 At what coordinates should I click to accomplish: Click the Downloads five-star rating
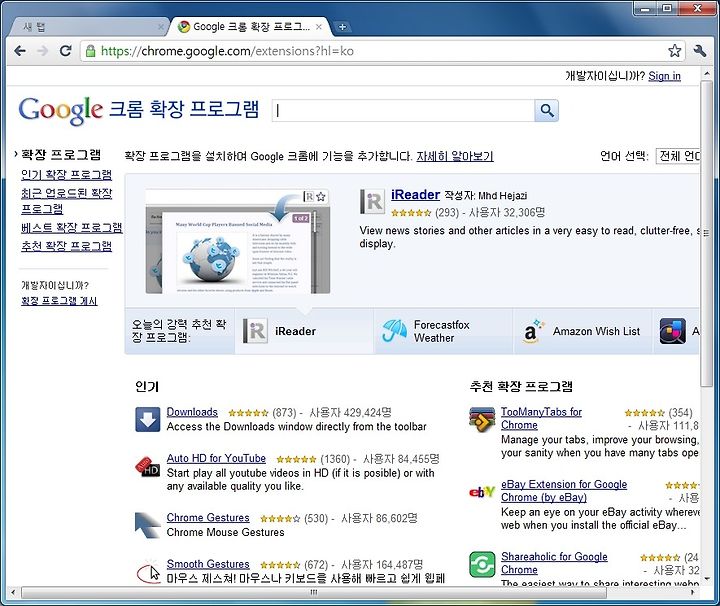click(248, 413)
